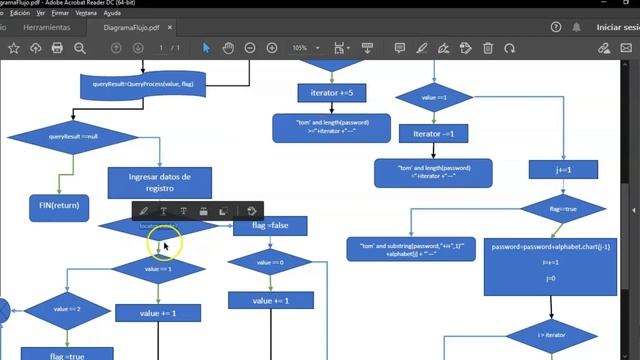Rotate the page view
640x360 pixels.
(x=509, y=48)
